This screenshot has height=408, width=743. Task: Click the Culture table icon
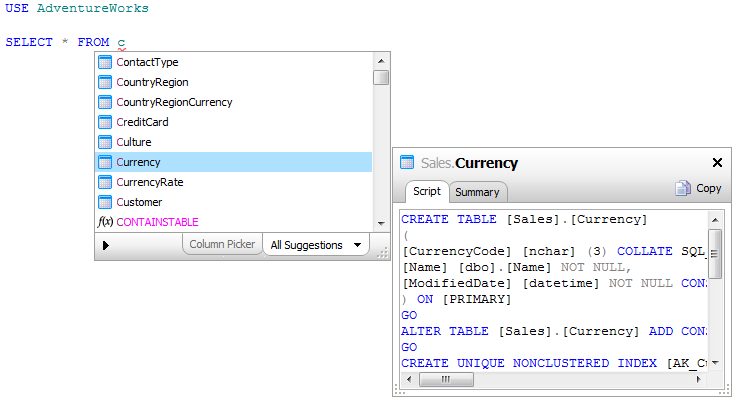105,142
